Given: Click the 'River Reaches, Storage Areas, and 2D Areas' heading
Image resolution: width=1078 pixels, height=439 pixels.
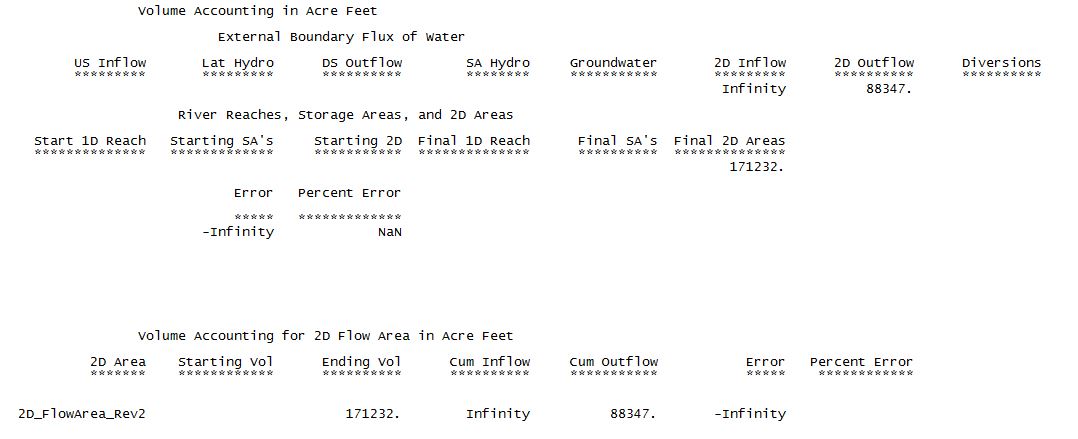Looking at the screenshot, I should pyautogui.click(x=345, y=115).
